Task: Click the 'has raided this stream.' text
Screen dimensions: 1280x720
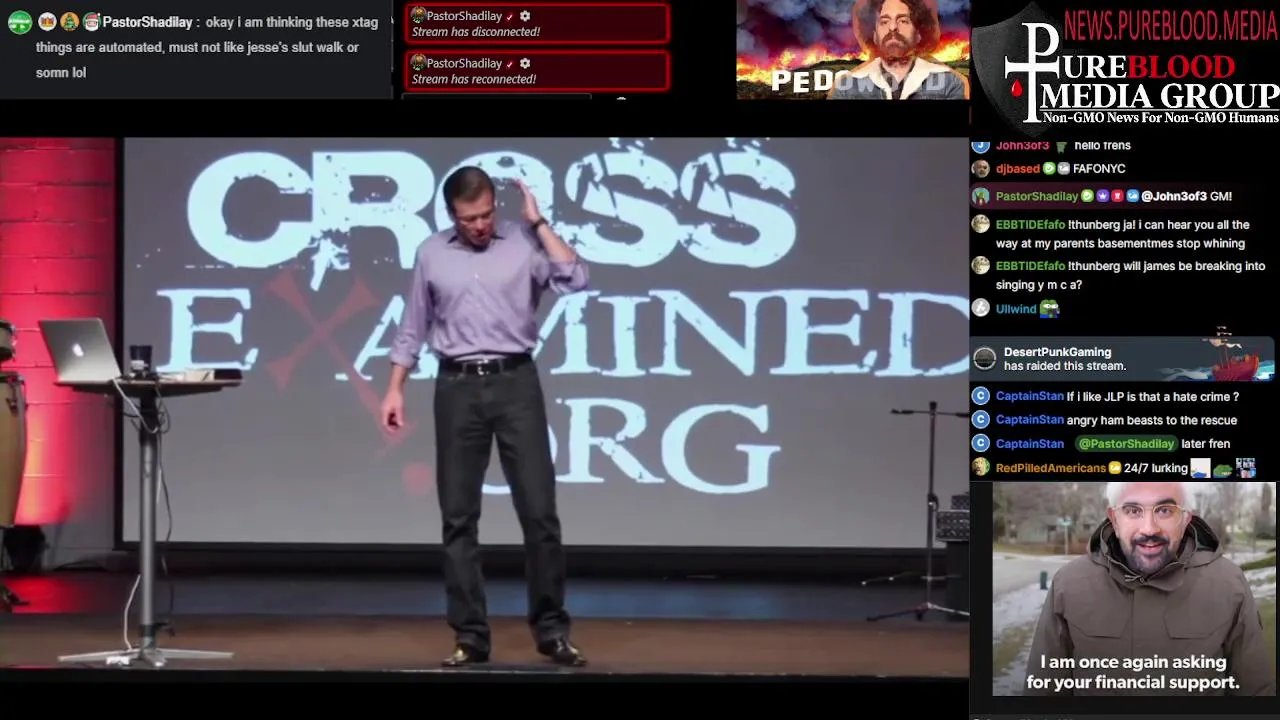Action: (1065, 366)
